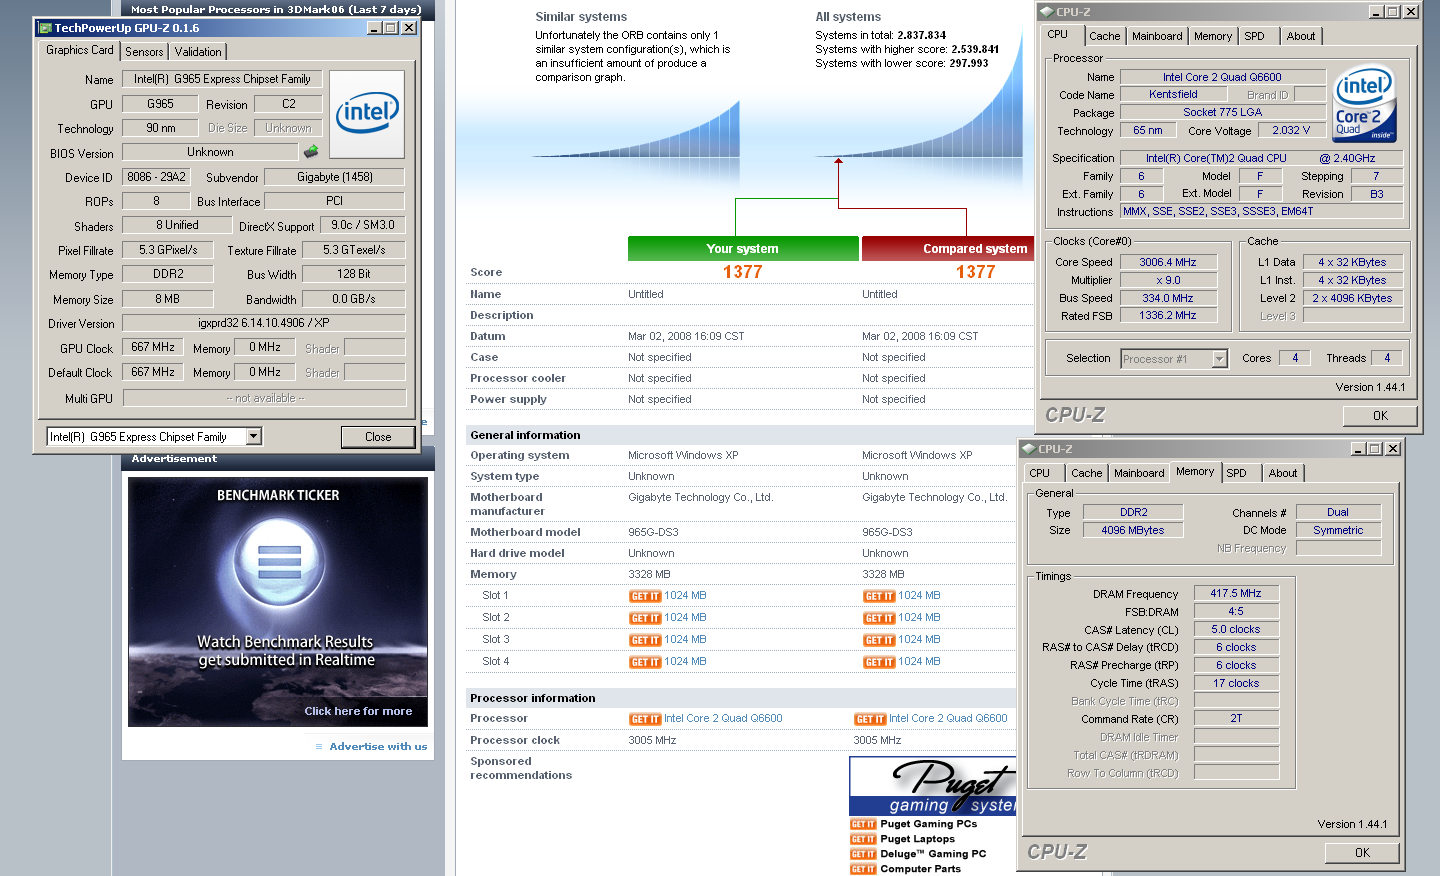This screenshot has width=1440, height=876.
Task: Open Puget Gaming PCs link
Action: point(929,824)
